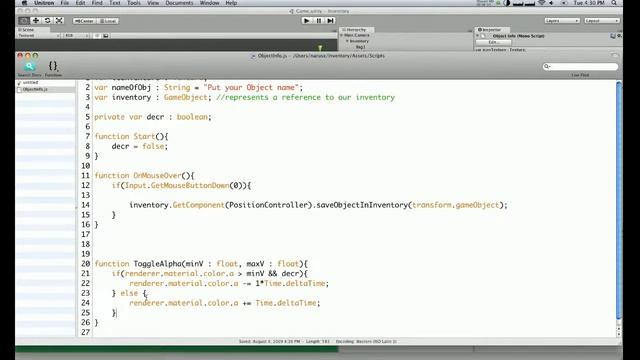This screenshot has height=360, width=640.
Task: Click the scrollbar down arrow in editor
Action: [619, 333]
